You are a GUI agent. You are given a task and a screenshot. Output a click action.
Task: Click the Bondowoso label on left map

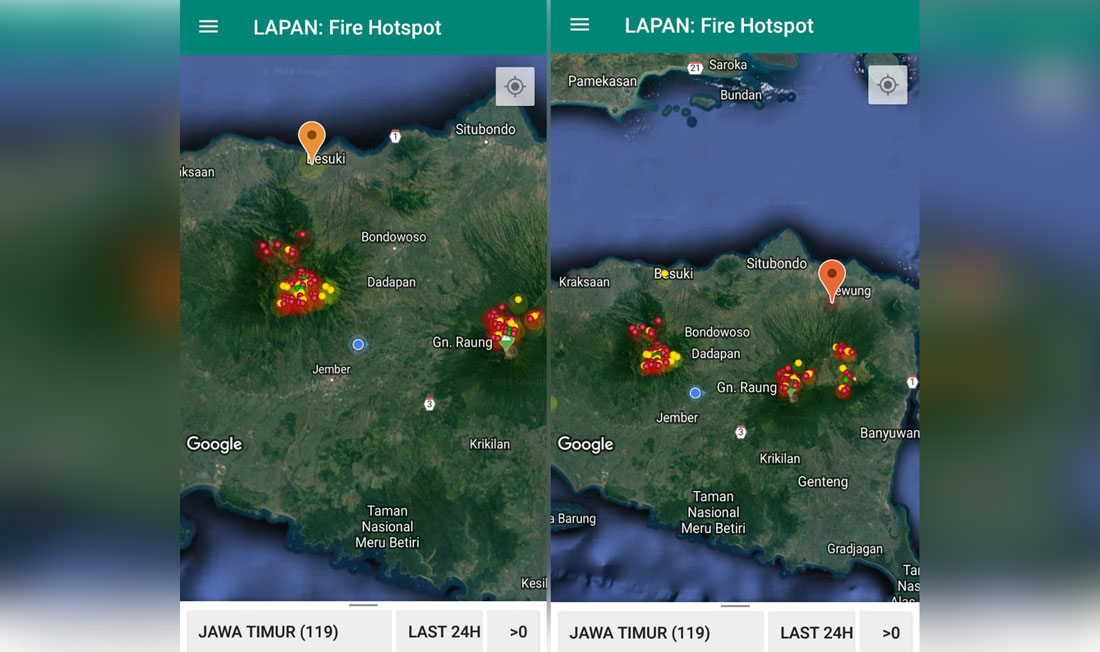pos(394,237)
